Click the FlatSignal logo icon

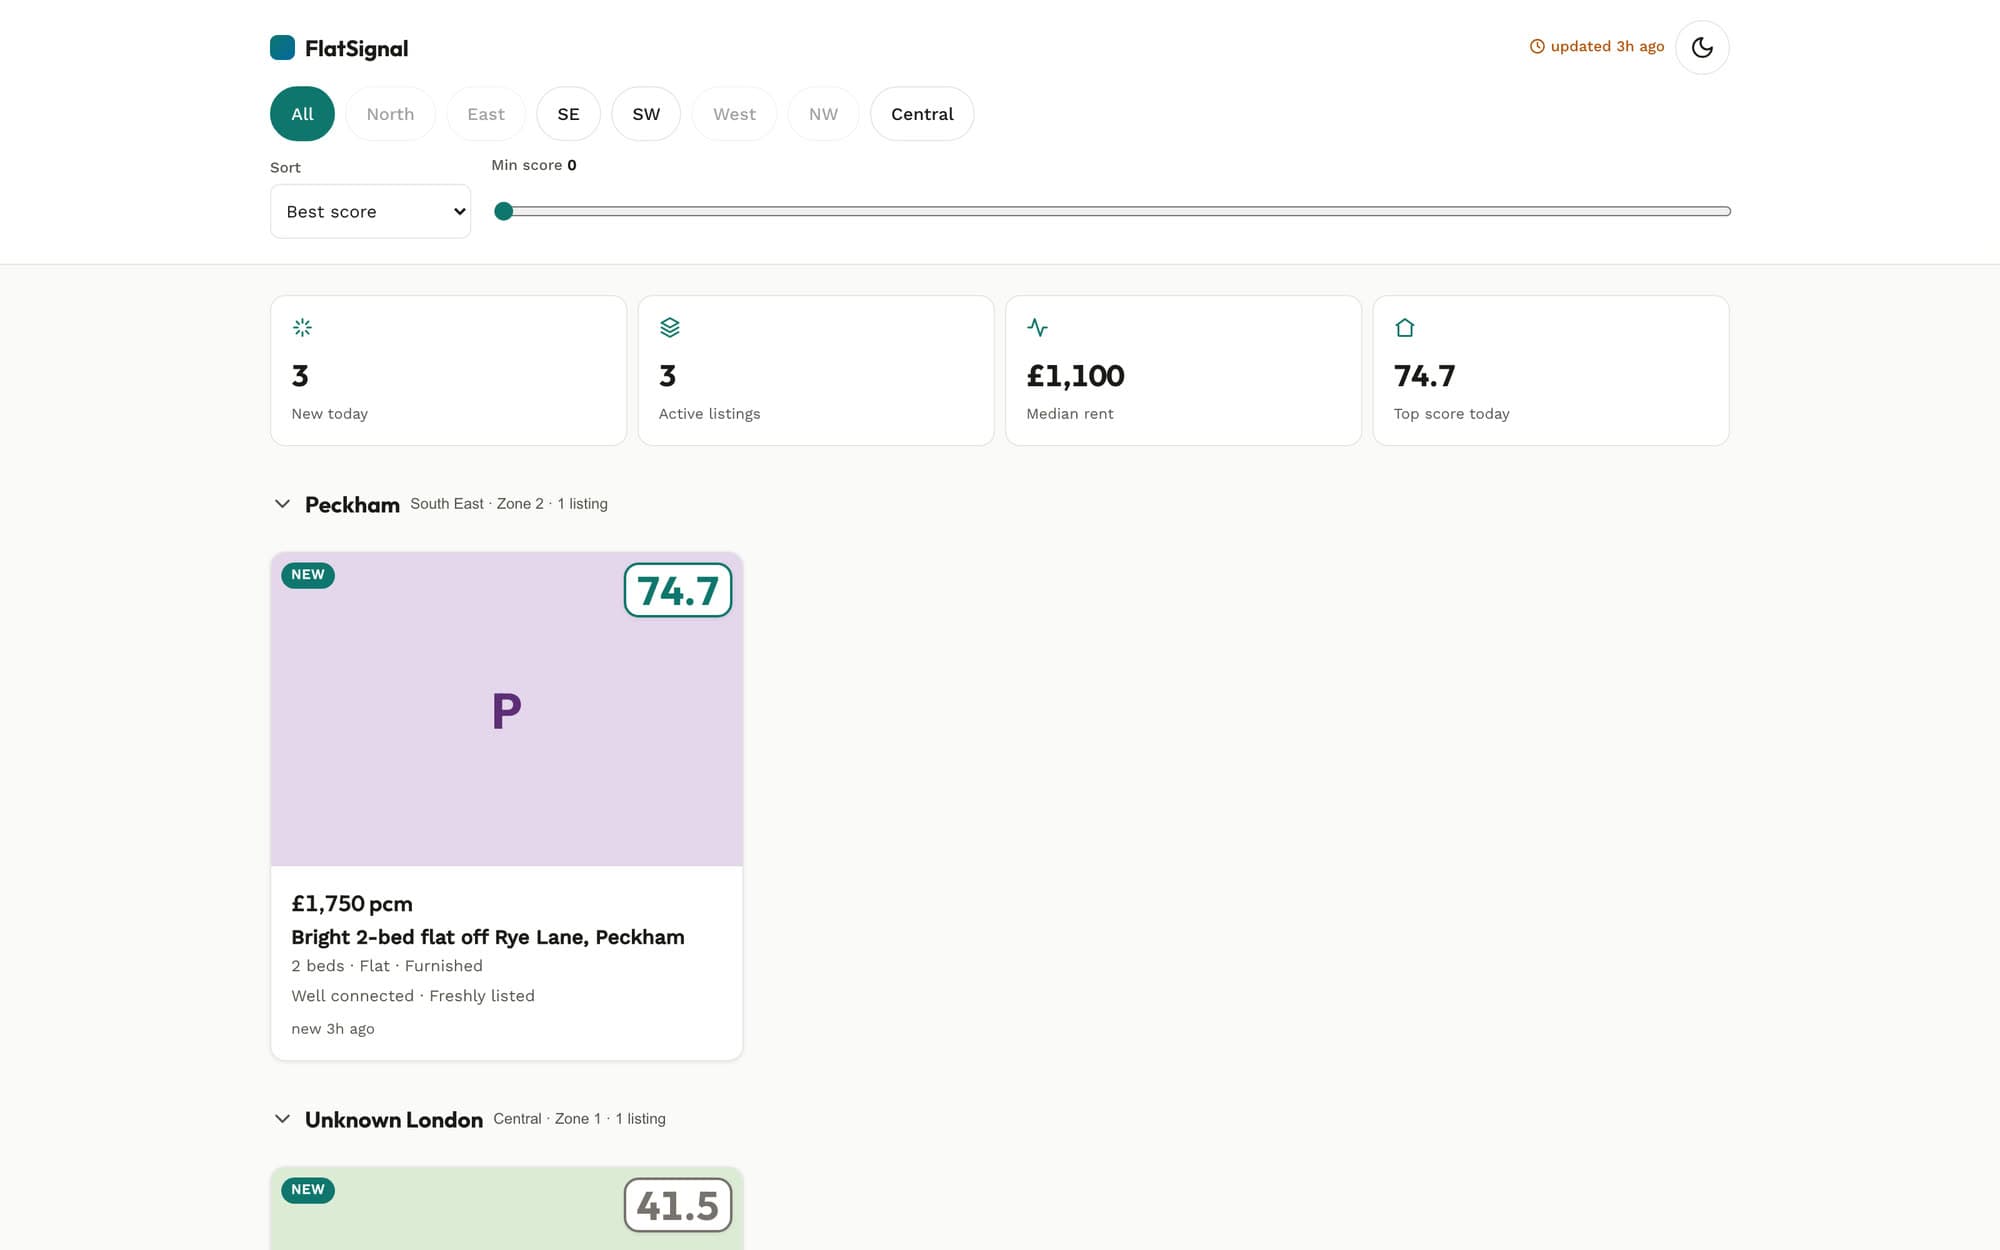(282, 48)
